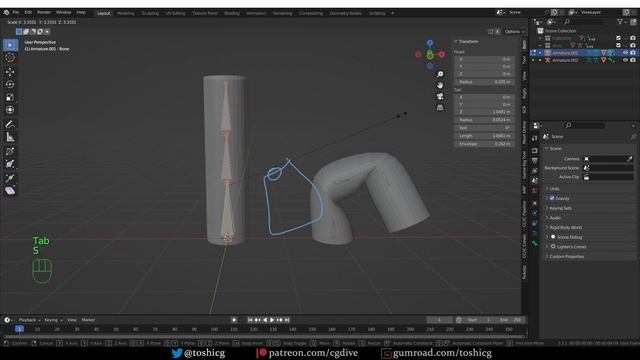
Task: Select the Cursor tool
Action: click(x=10, y=58)
